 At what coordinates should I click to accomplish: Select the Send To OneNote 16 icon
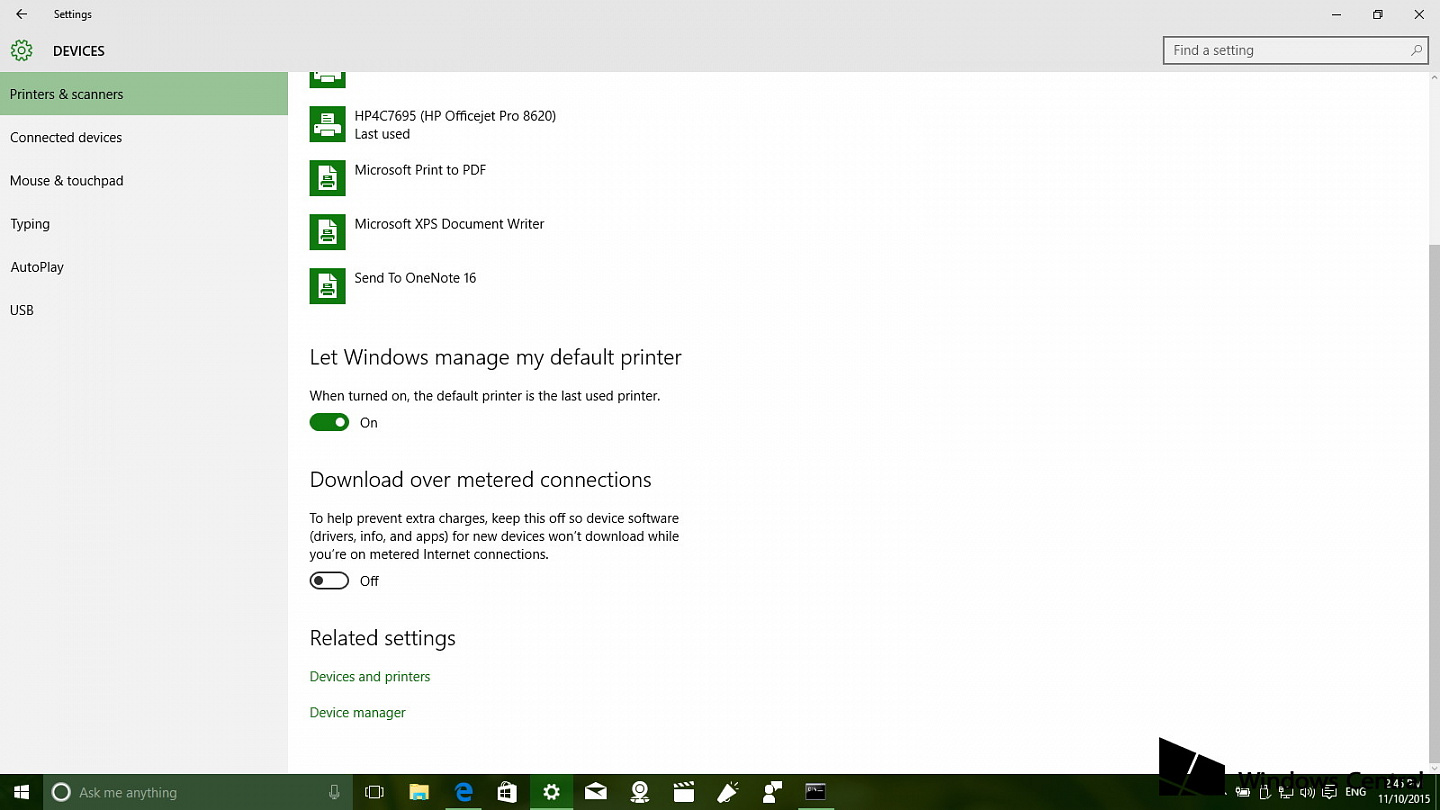click(x=327, y=286)
